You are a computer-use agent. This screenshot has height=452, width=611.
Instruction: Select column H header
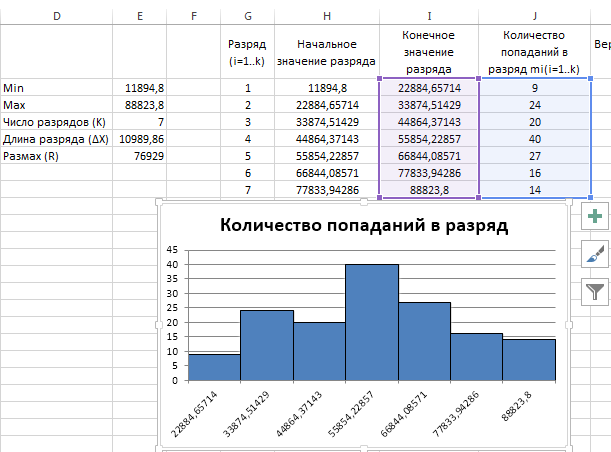click(x=327, y=16)
